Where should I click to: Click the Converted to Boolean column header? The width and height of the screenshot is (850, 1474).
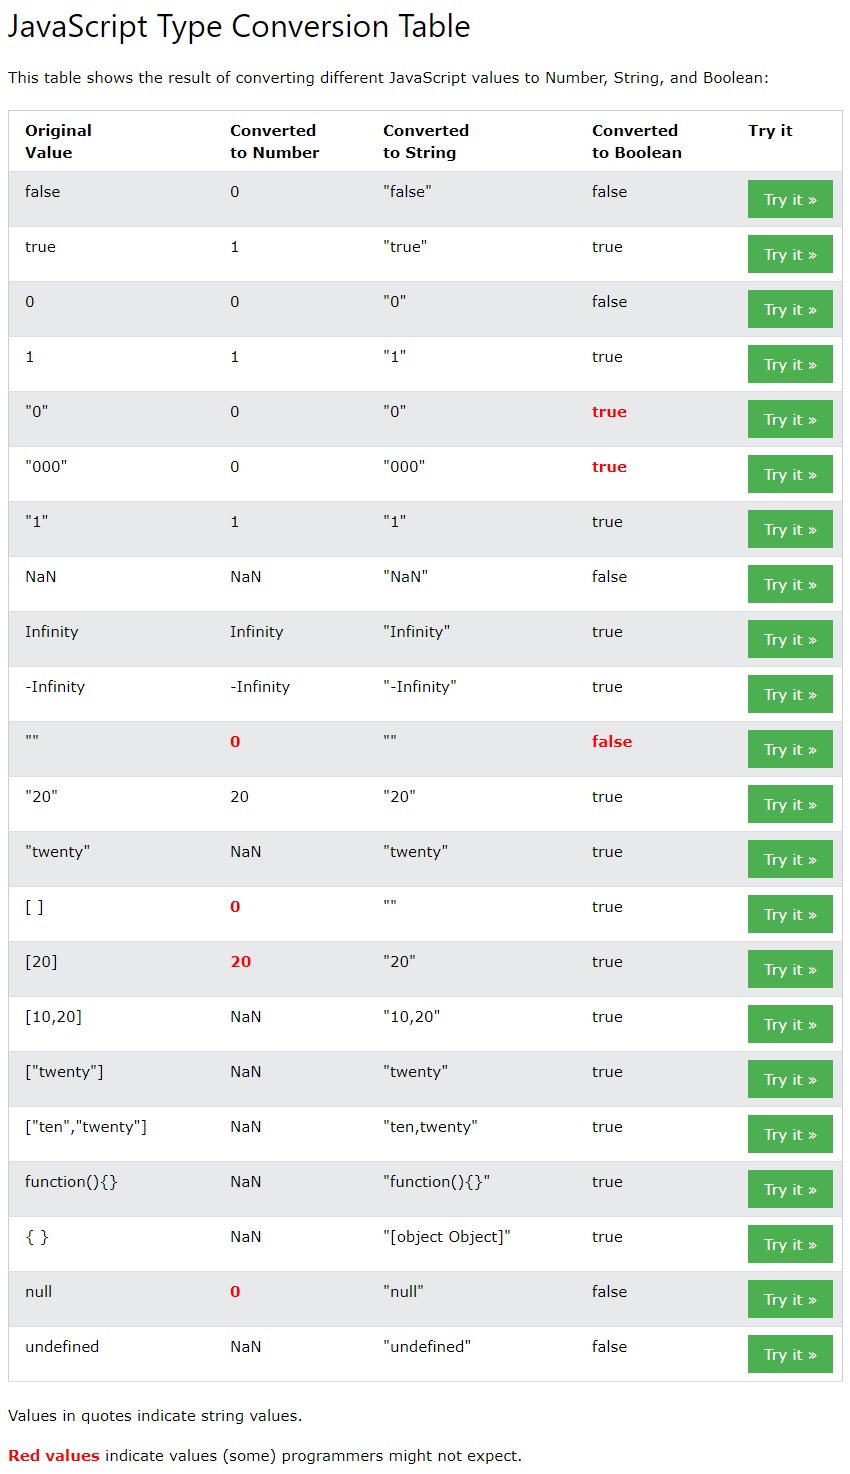click(x=636, y=142)
